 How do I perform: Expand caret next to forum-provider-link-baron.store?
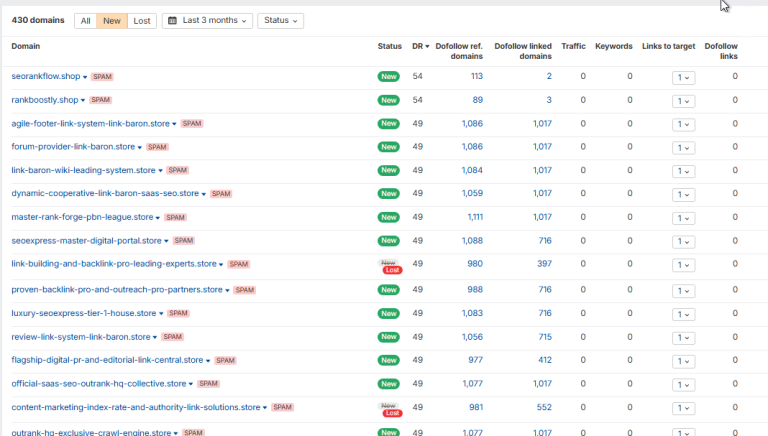click(x=140, y=147)
